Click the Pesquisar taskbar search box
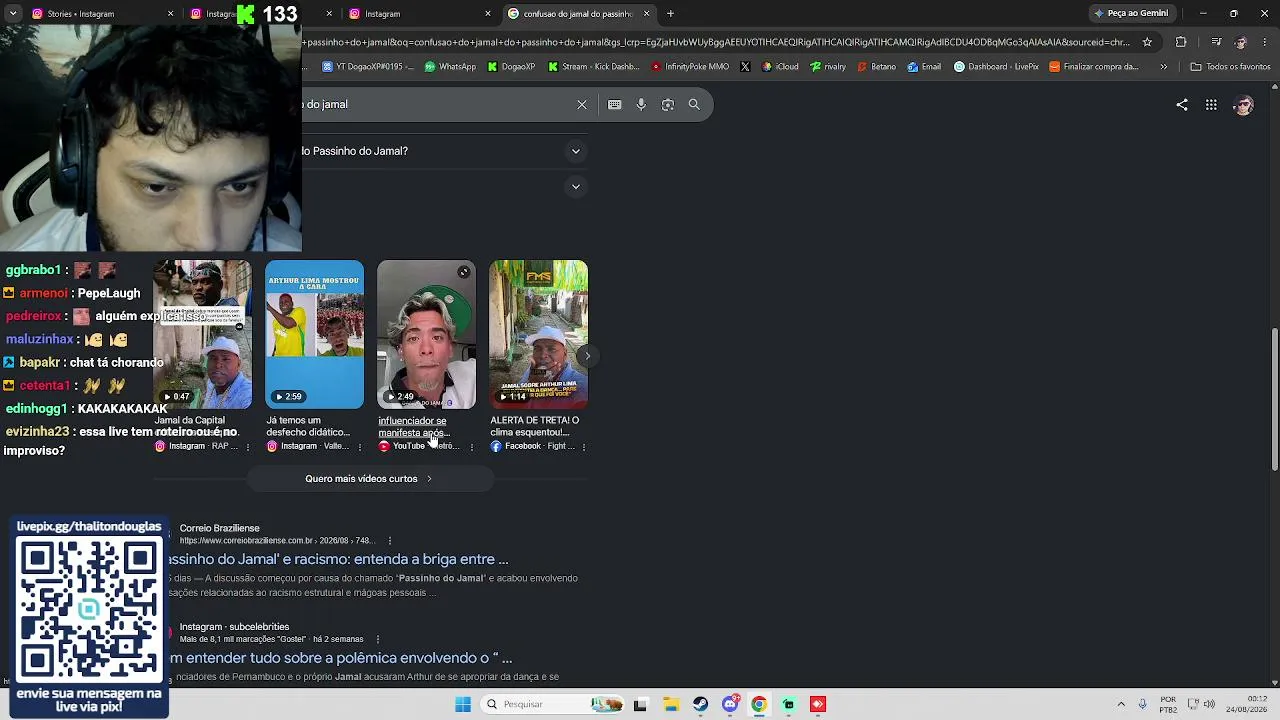The height and width of the screenshot is (720, 1280). coord(553,704)
